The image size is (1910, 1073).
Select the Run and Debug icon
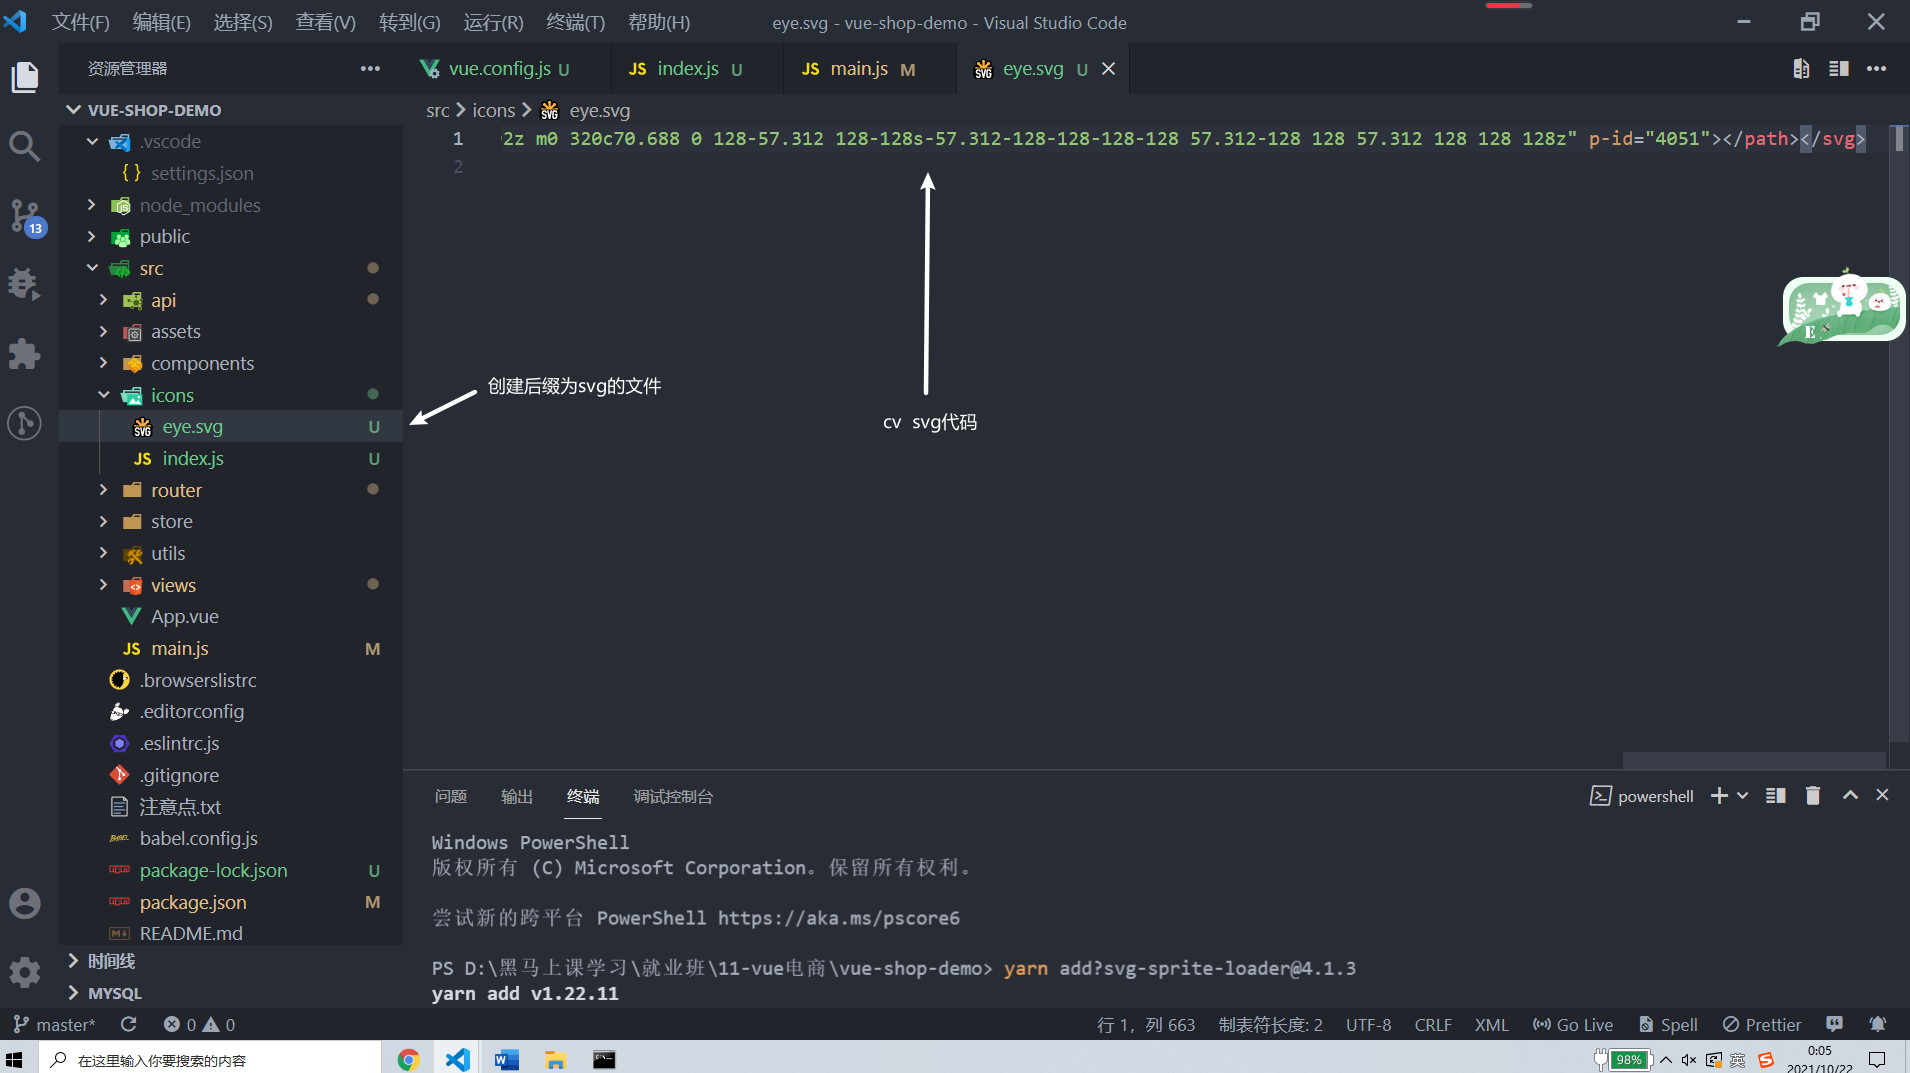[x=24, y=285]
